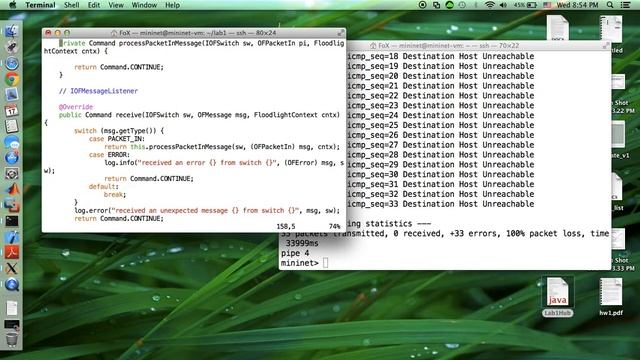
Task: Click the battery 45% indicator
Action: point(525,5)
